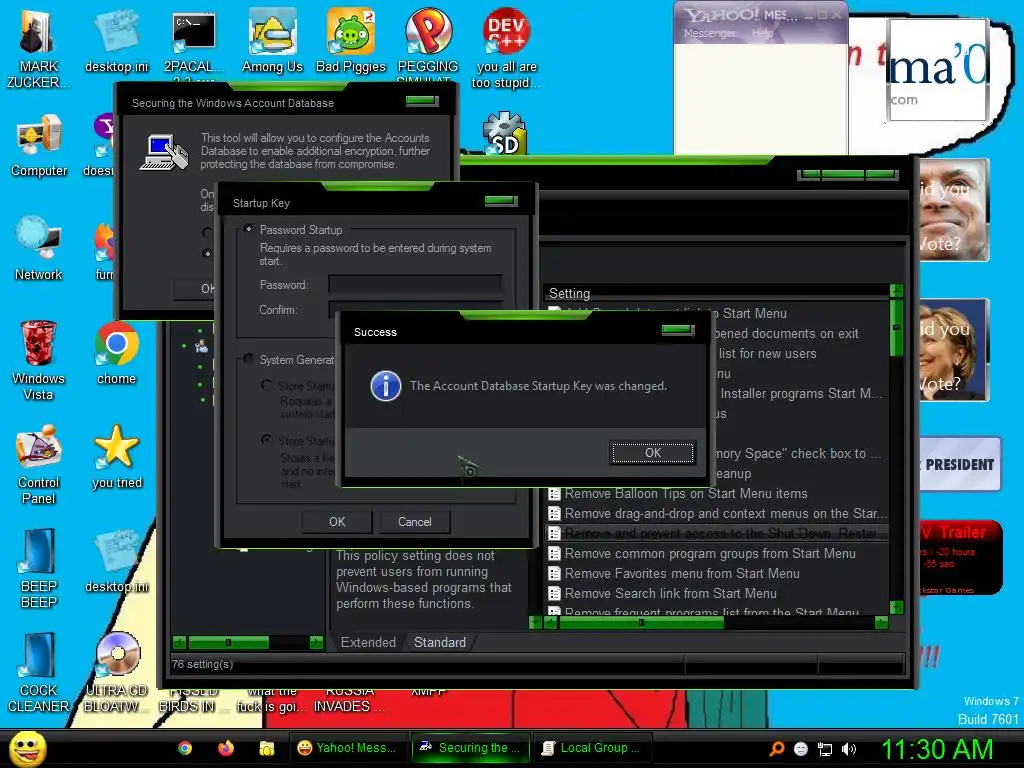Screen dimensions: 1024x768
Task: Launch Among Us from the desktop
Action: 272,40
